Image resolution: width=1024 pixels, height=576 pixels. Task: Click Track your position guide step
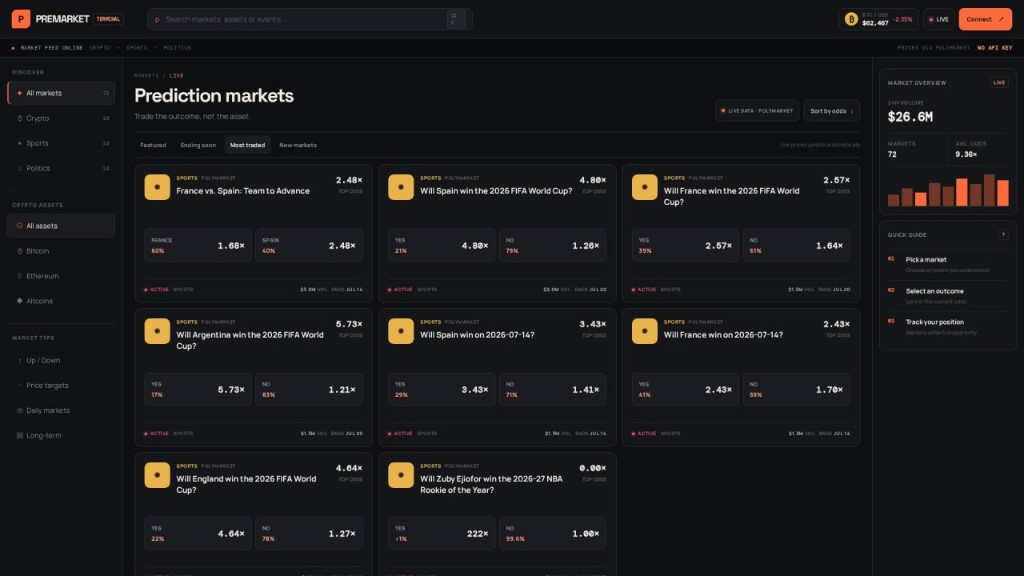point(948,327)
